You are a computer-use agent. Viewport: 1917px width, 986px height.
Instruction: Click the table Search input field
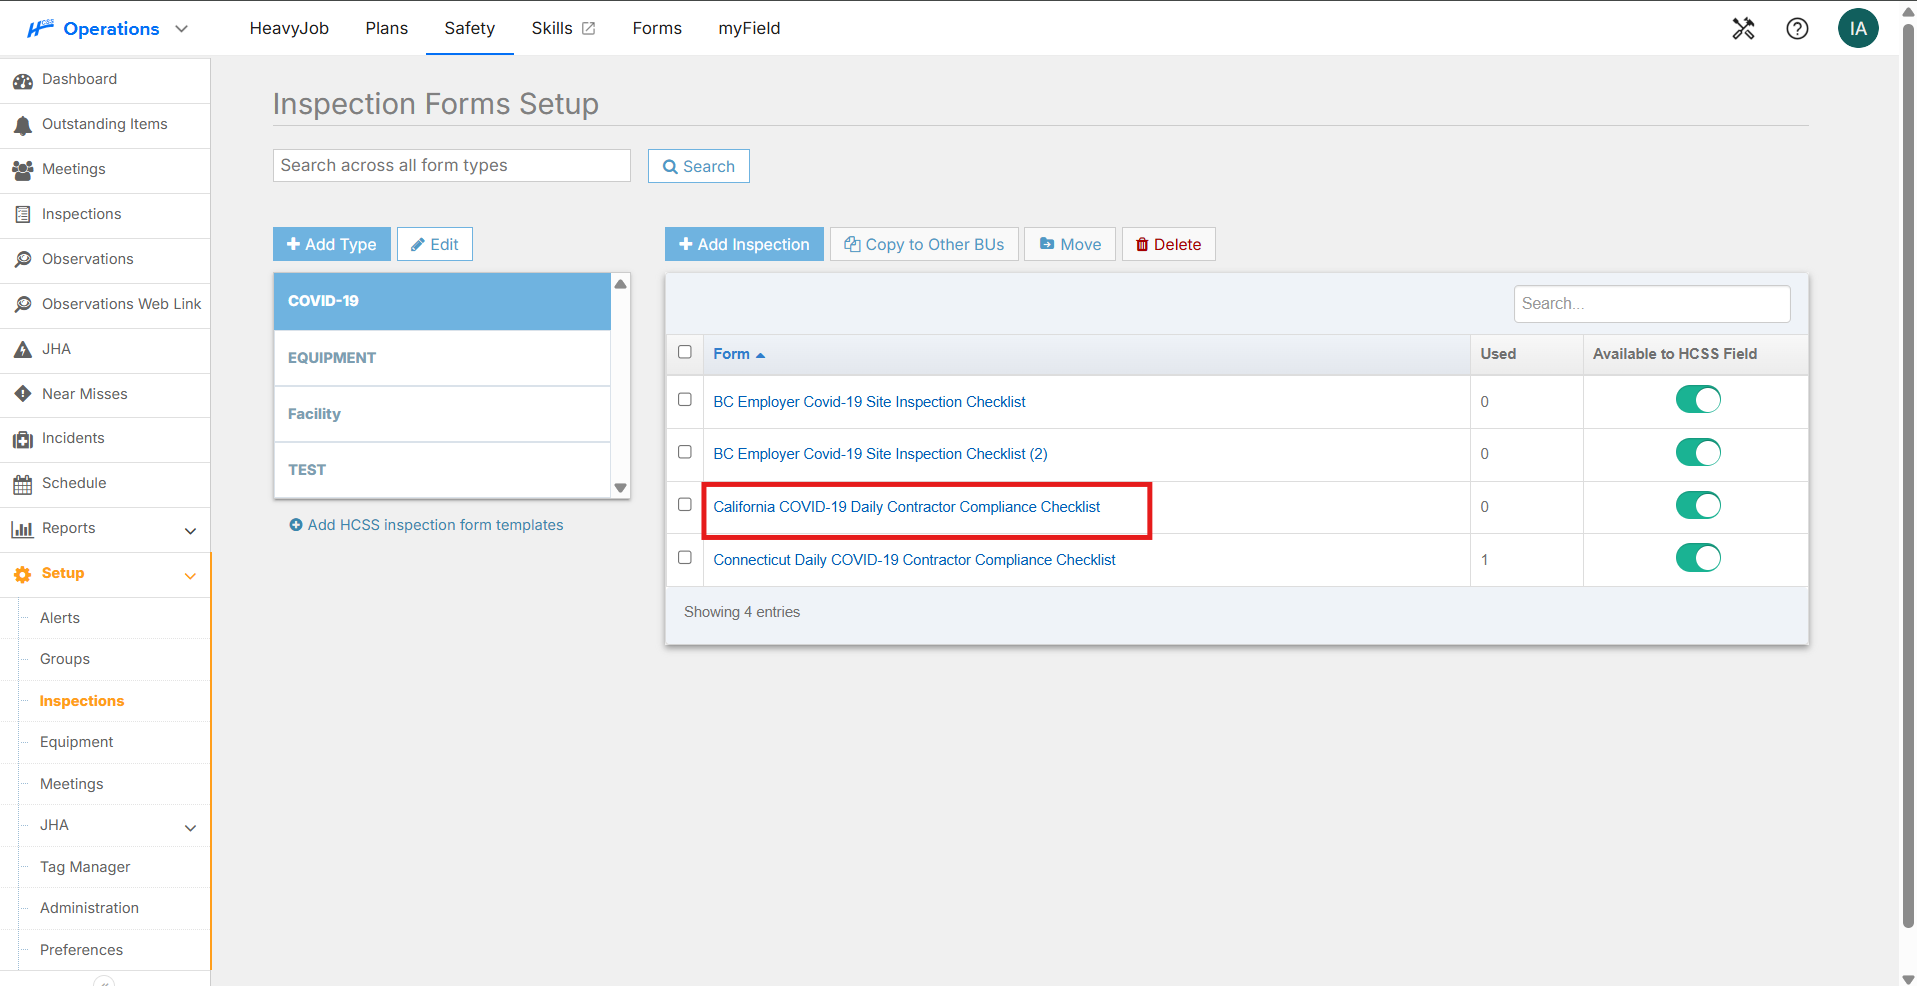[1652, 304]
